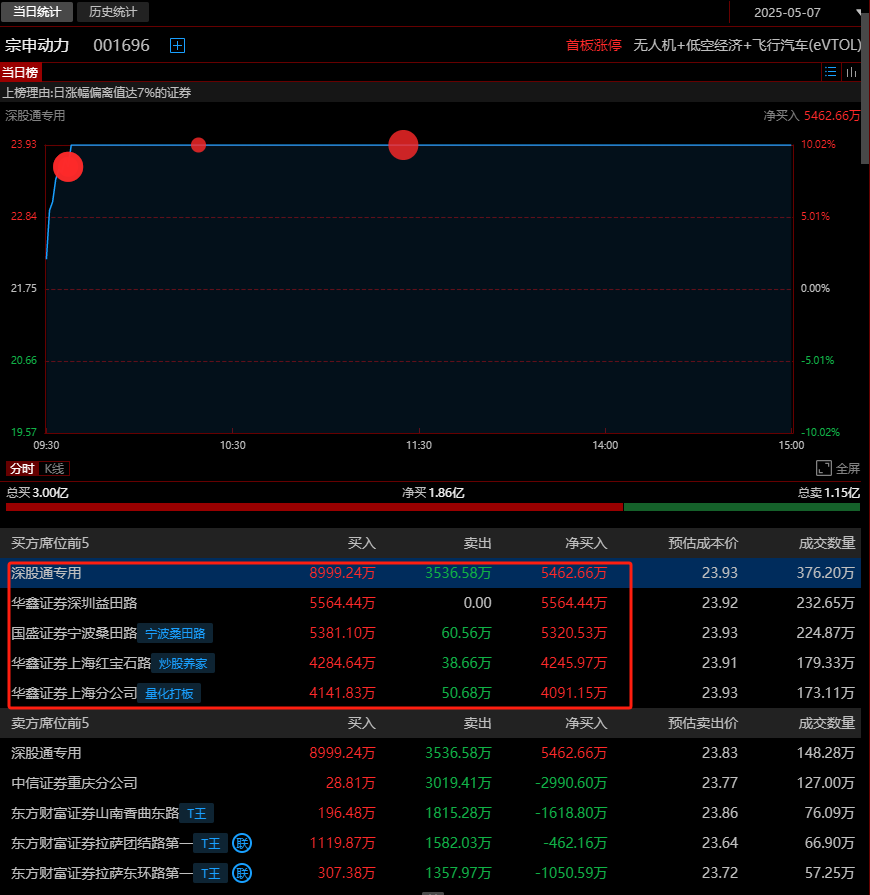Click 买入 header in buyer table
The width and height of the screenshot is (870, 895).
tap(361, 543)
